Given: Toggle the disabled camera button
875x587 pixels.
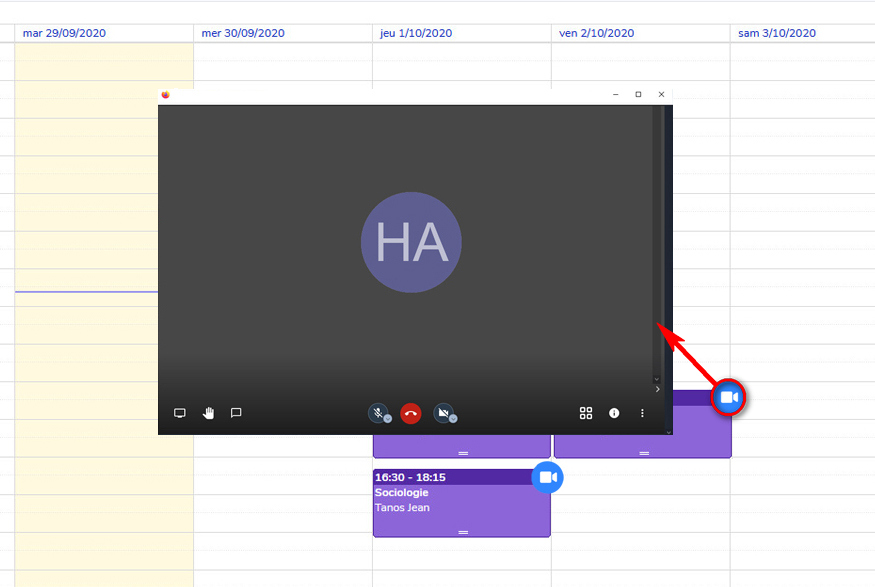Looking at the screenshot, I should 444,413.
